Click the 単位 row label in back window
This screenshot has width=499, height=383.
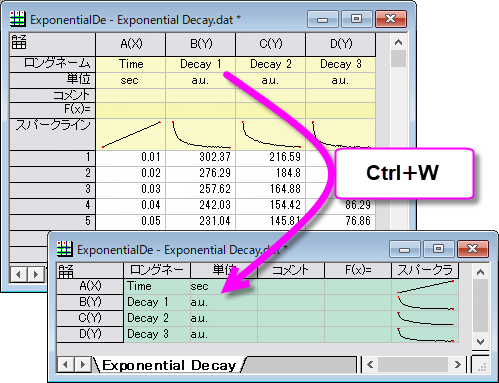pyautogui.click(x=53, y=80)
